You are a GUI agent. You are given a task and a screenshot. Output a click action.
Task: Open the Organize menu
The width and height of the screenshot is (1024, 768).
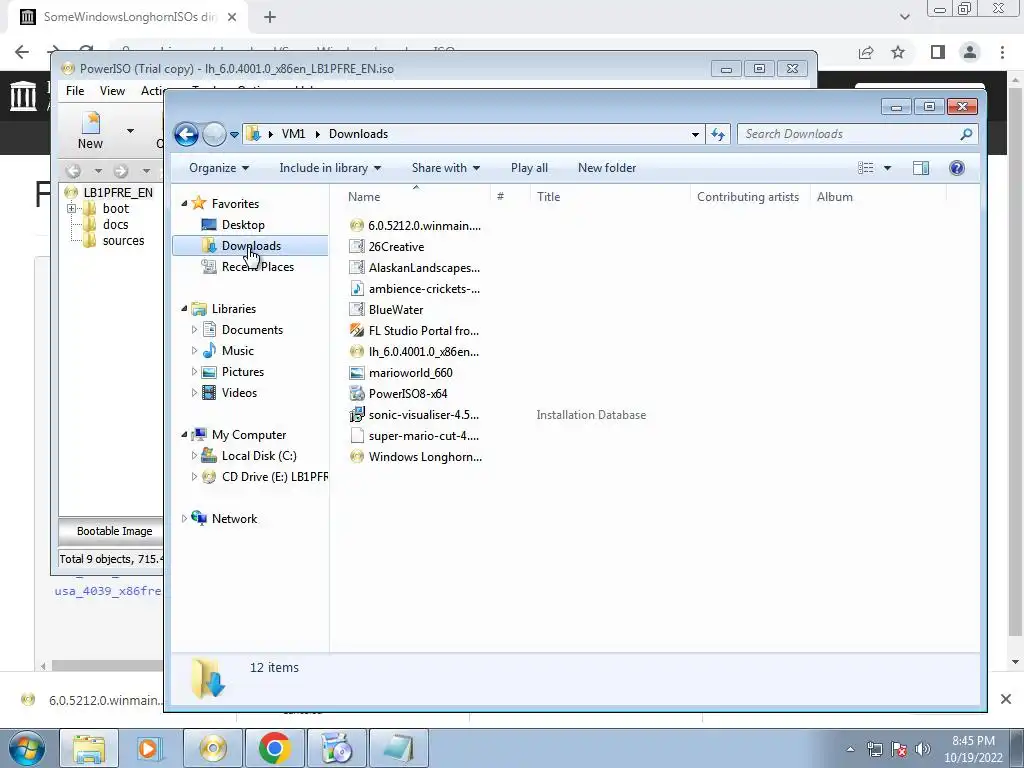pyautogui.click(x=219, y=168)
